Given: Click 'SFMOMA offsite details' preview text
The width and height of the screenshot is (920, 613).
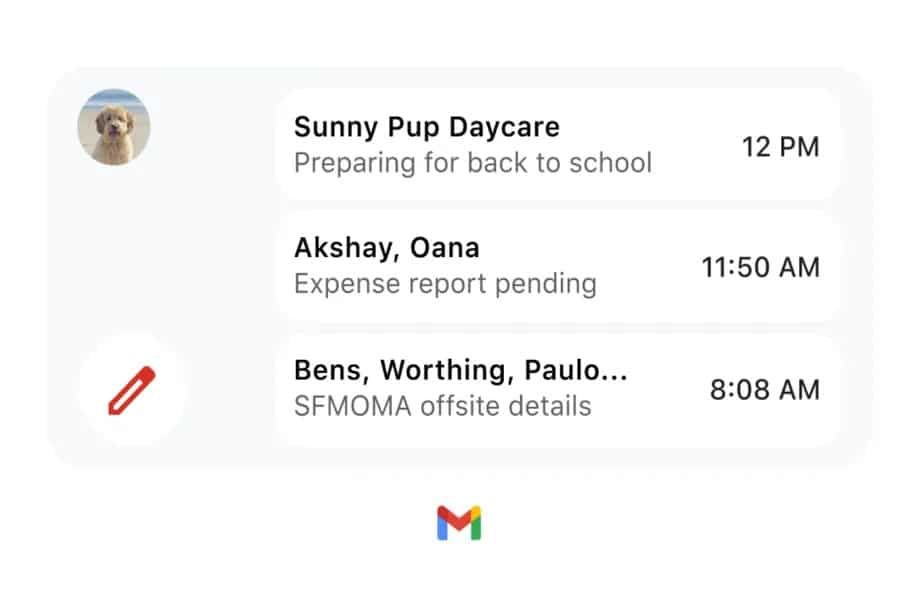Looking at the screenshot, I should point(442,406).
